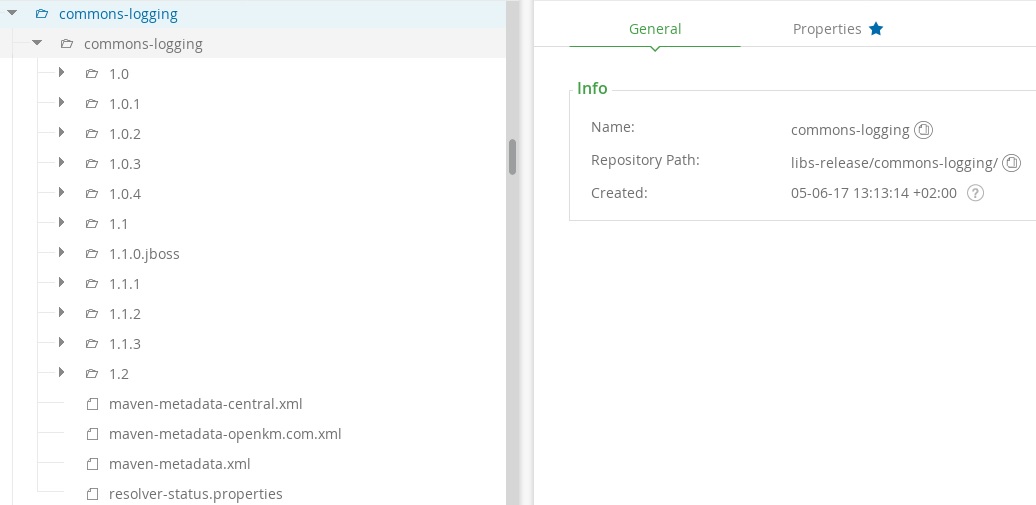This screenshot has width=1036, height=505.
Task: Collapse the root commons-logging tree node
Action: [13, 14]
